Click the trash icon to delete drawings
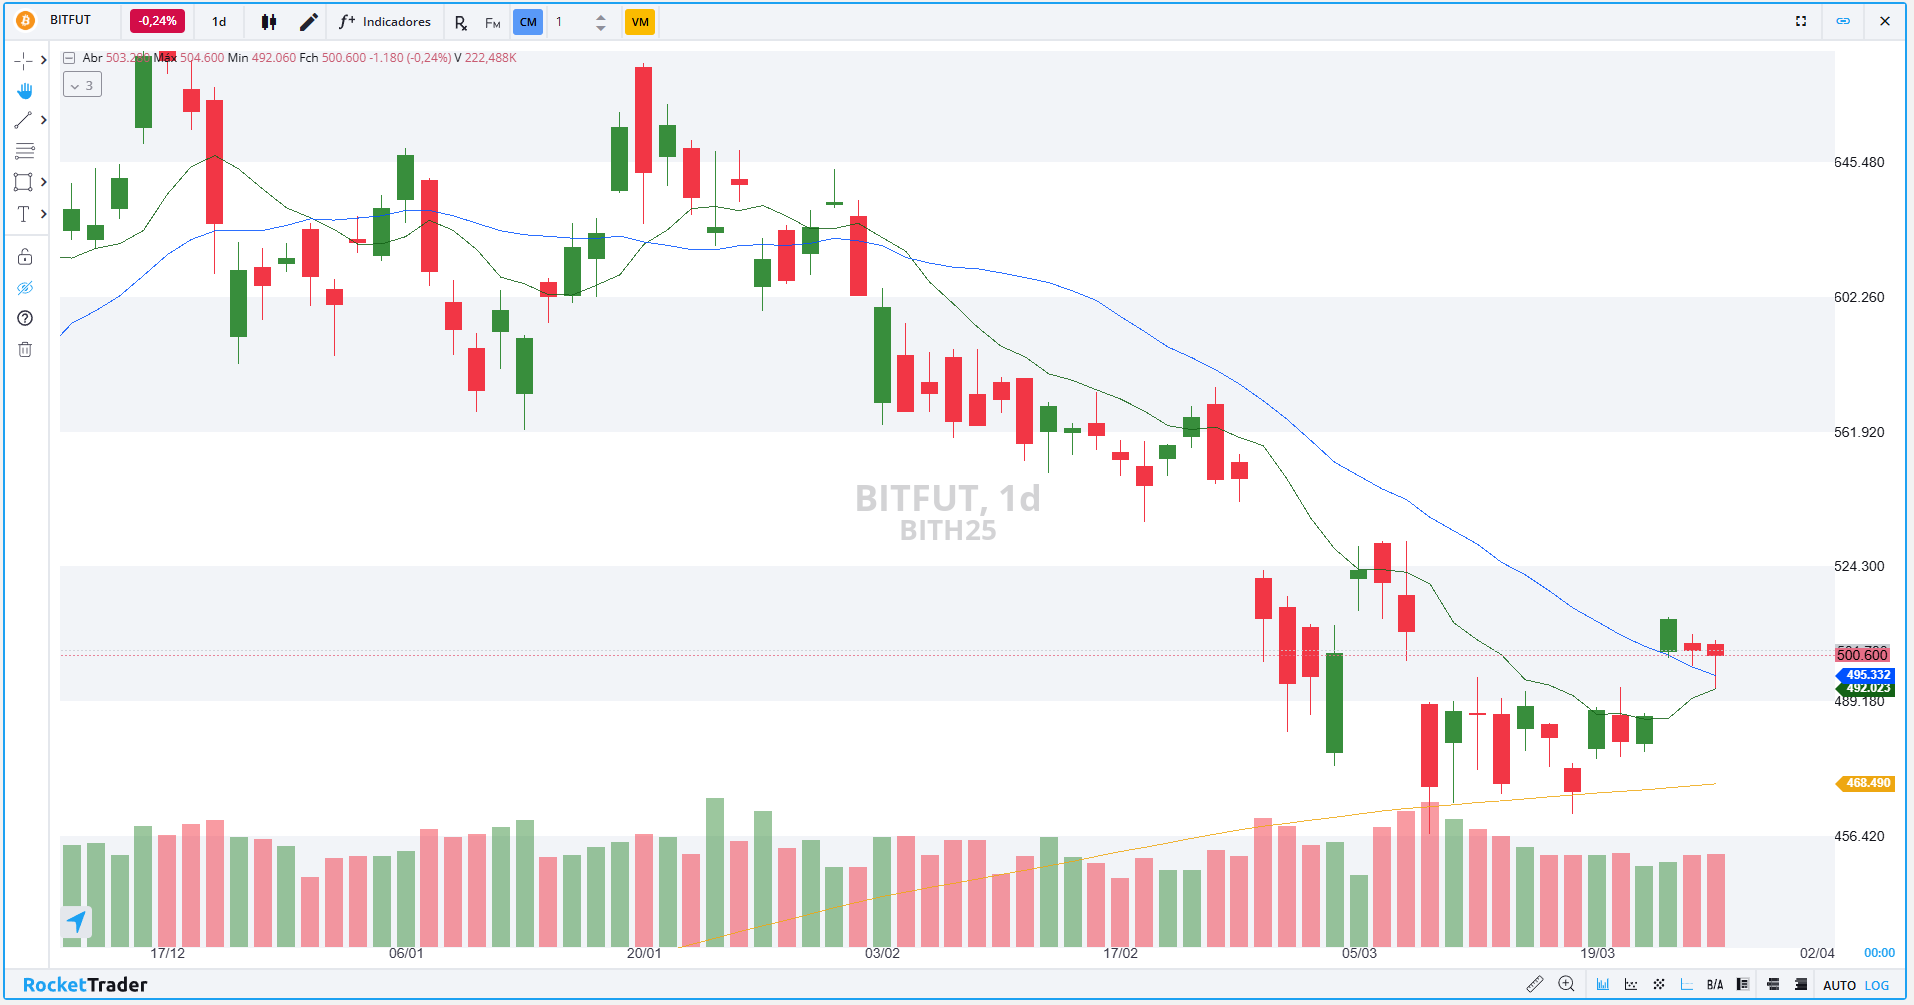This screenshot has width=1914, height=1005. (x=25, y=349)
